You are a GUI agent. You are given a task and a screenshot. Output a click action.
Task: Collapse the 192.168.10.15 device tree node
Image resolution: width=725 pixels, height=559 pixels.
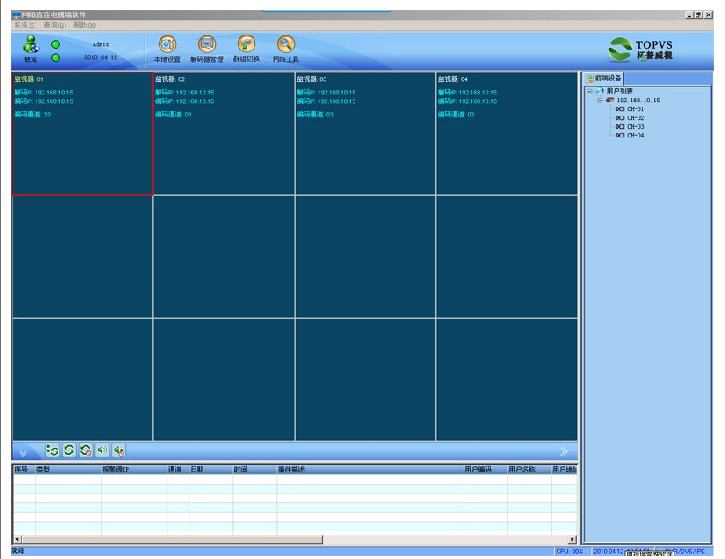(x=600, y=100)
